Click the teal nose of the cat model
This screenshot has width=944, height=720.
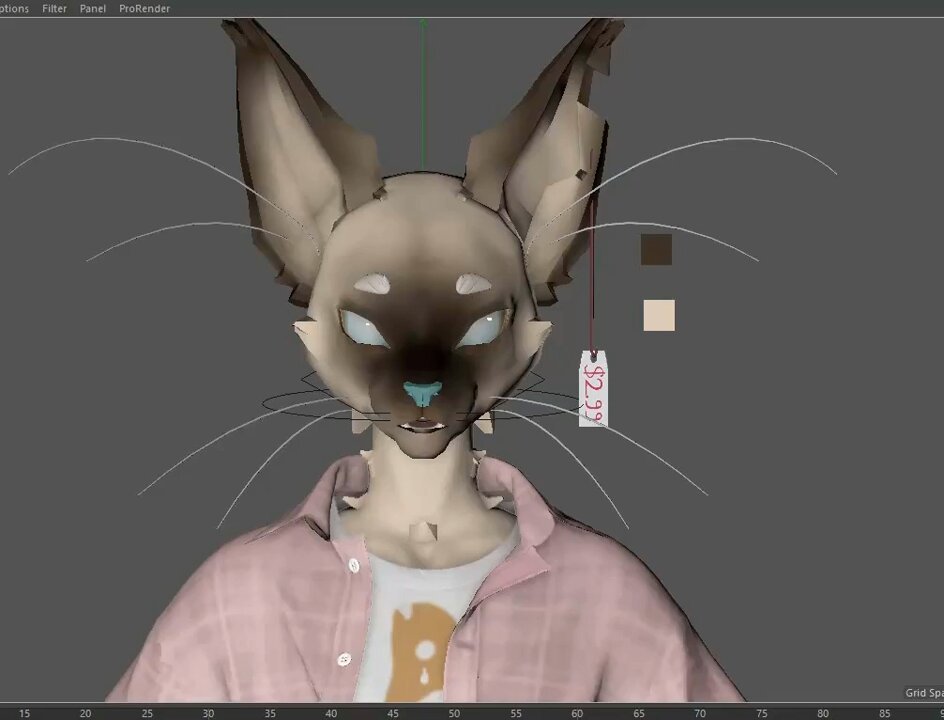[x=423, y=394]
